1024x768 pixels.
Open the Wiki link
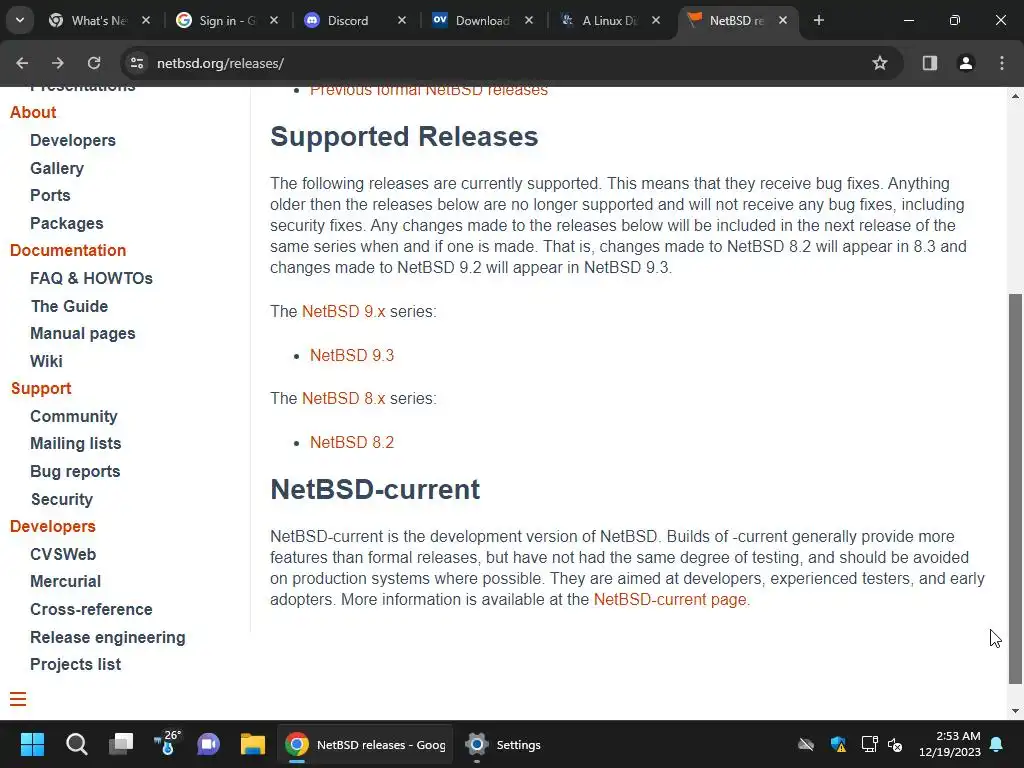[46, 361]
